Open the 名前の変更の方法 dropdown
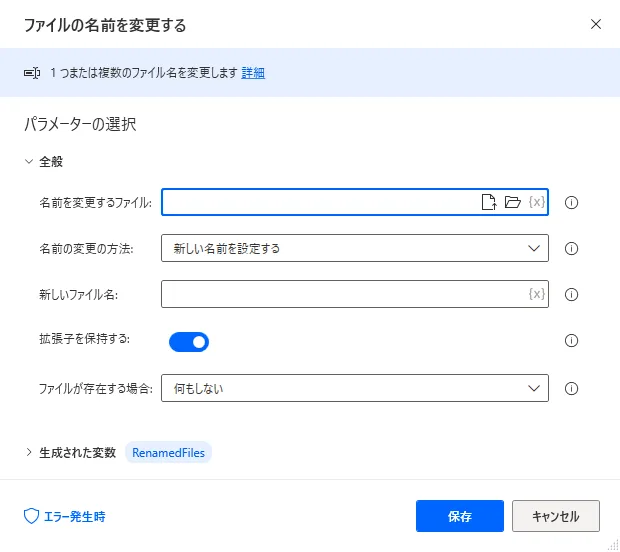This screenshot has height=552, width=620. click(354, 248)
